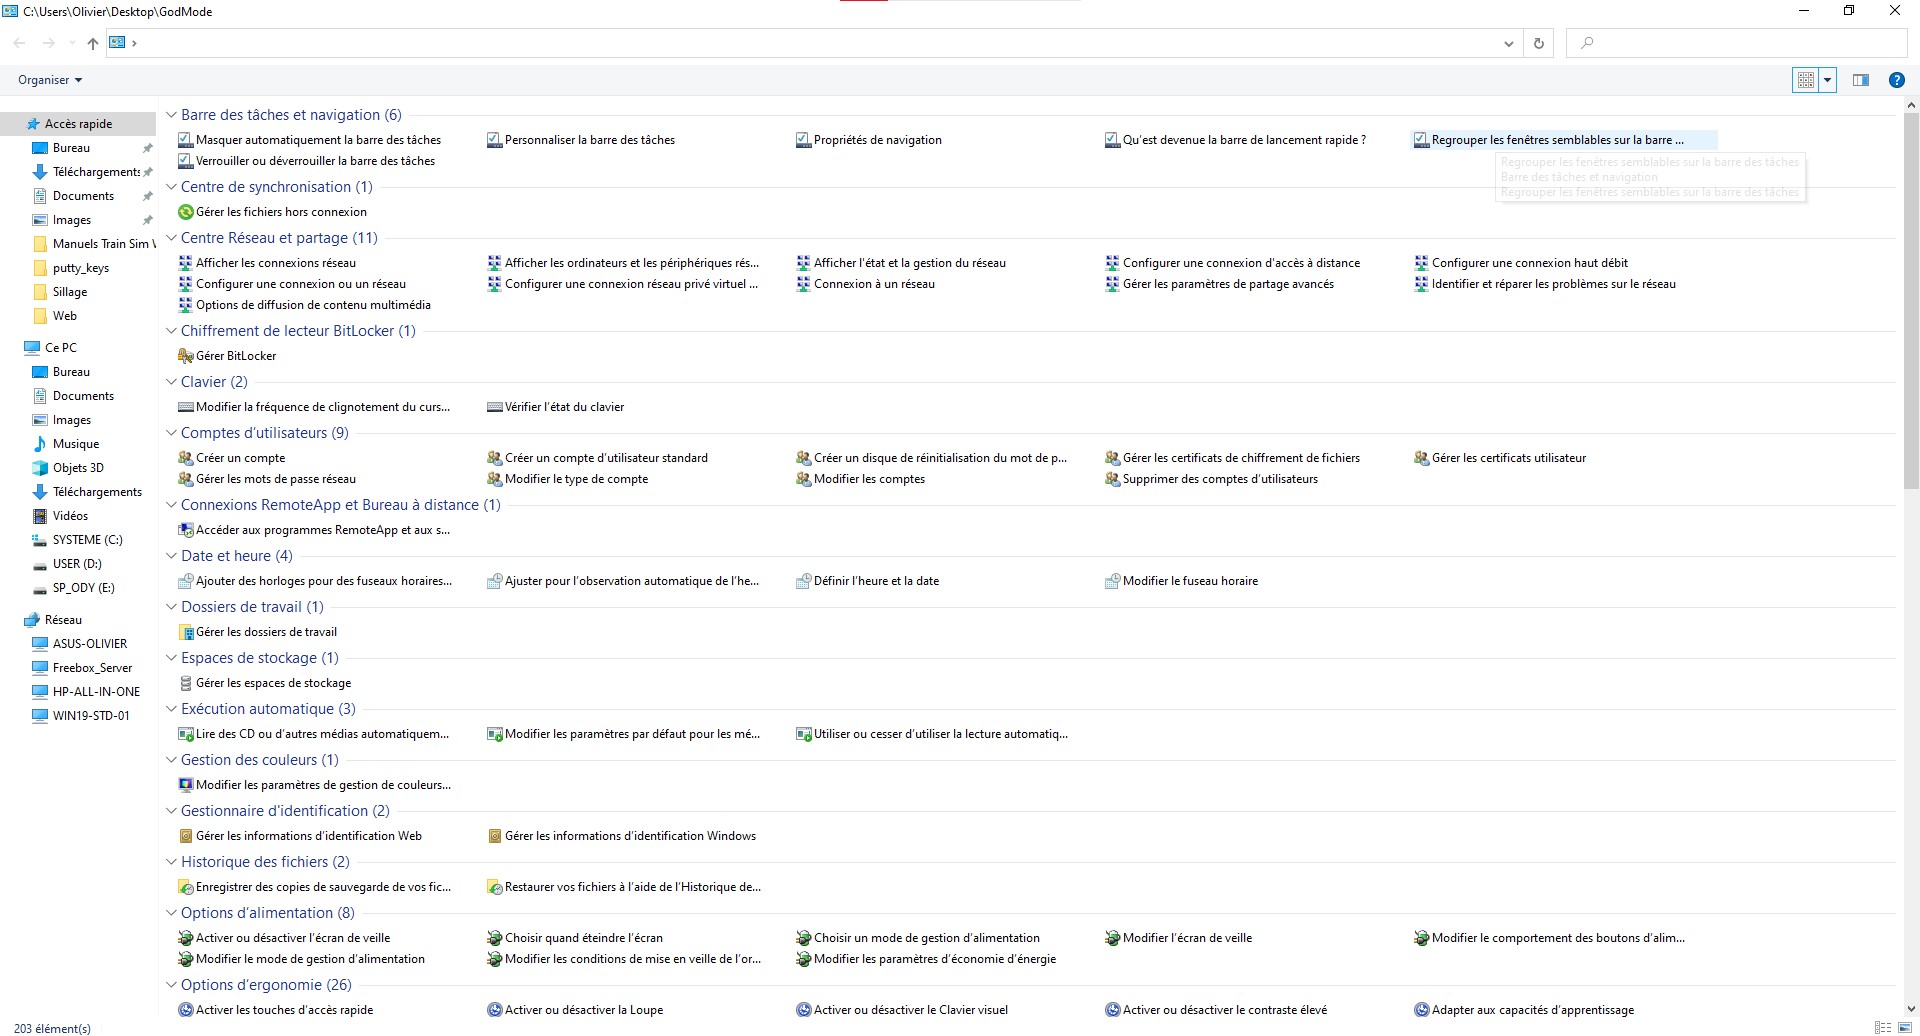Open the Gérer les espaces de stockage icon

(x=185, y=683)
